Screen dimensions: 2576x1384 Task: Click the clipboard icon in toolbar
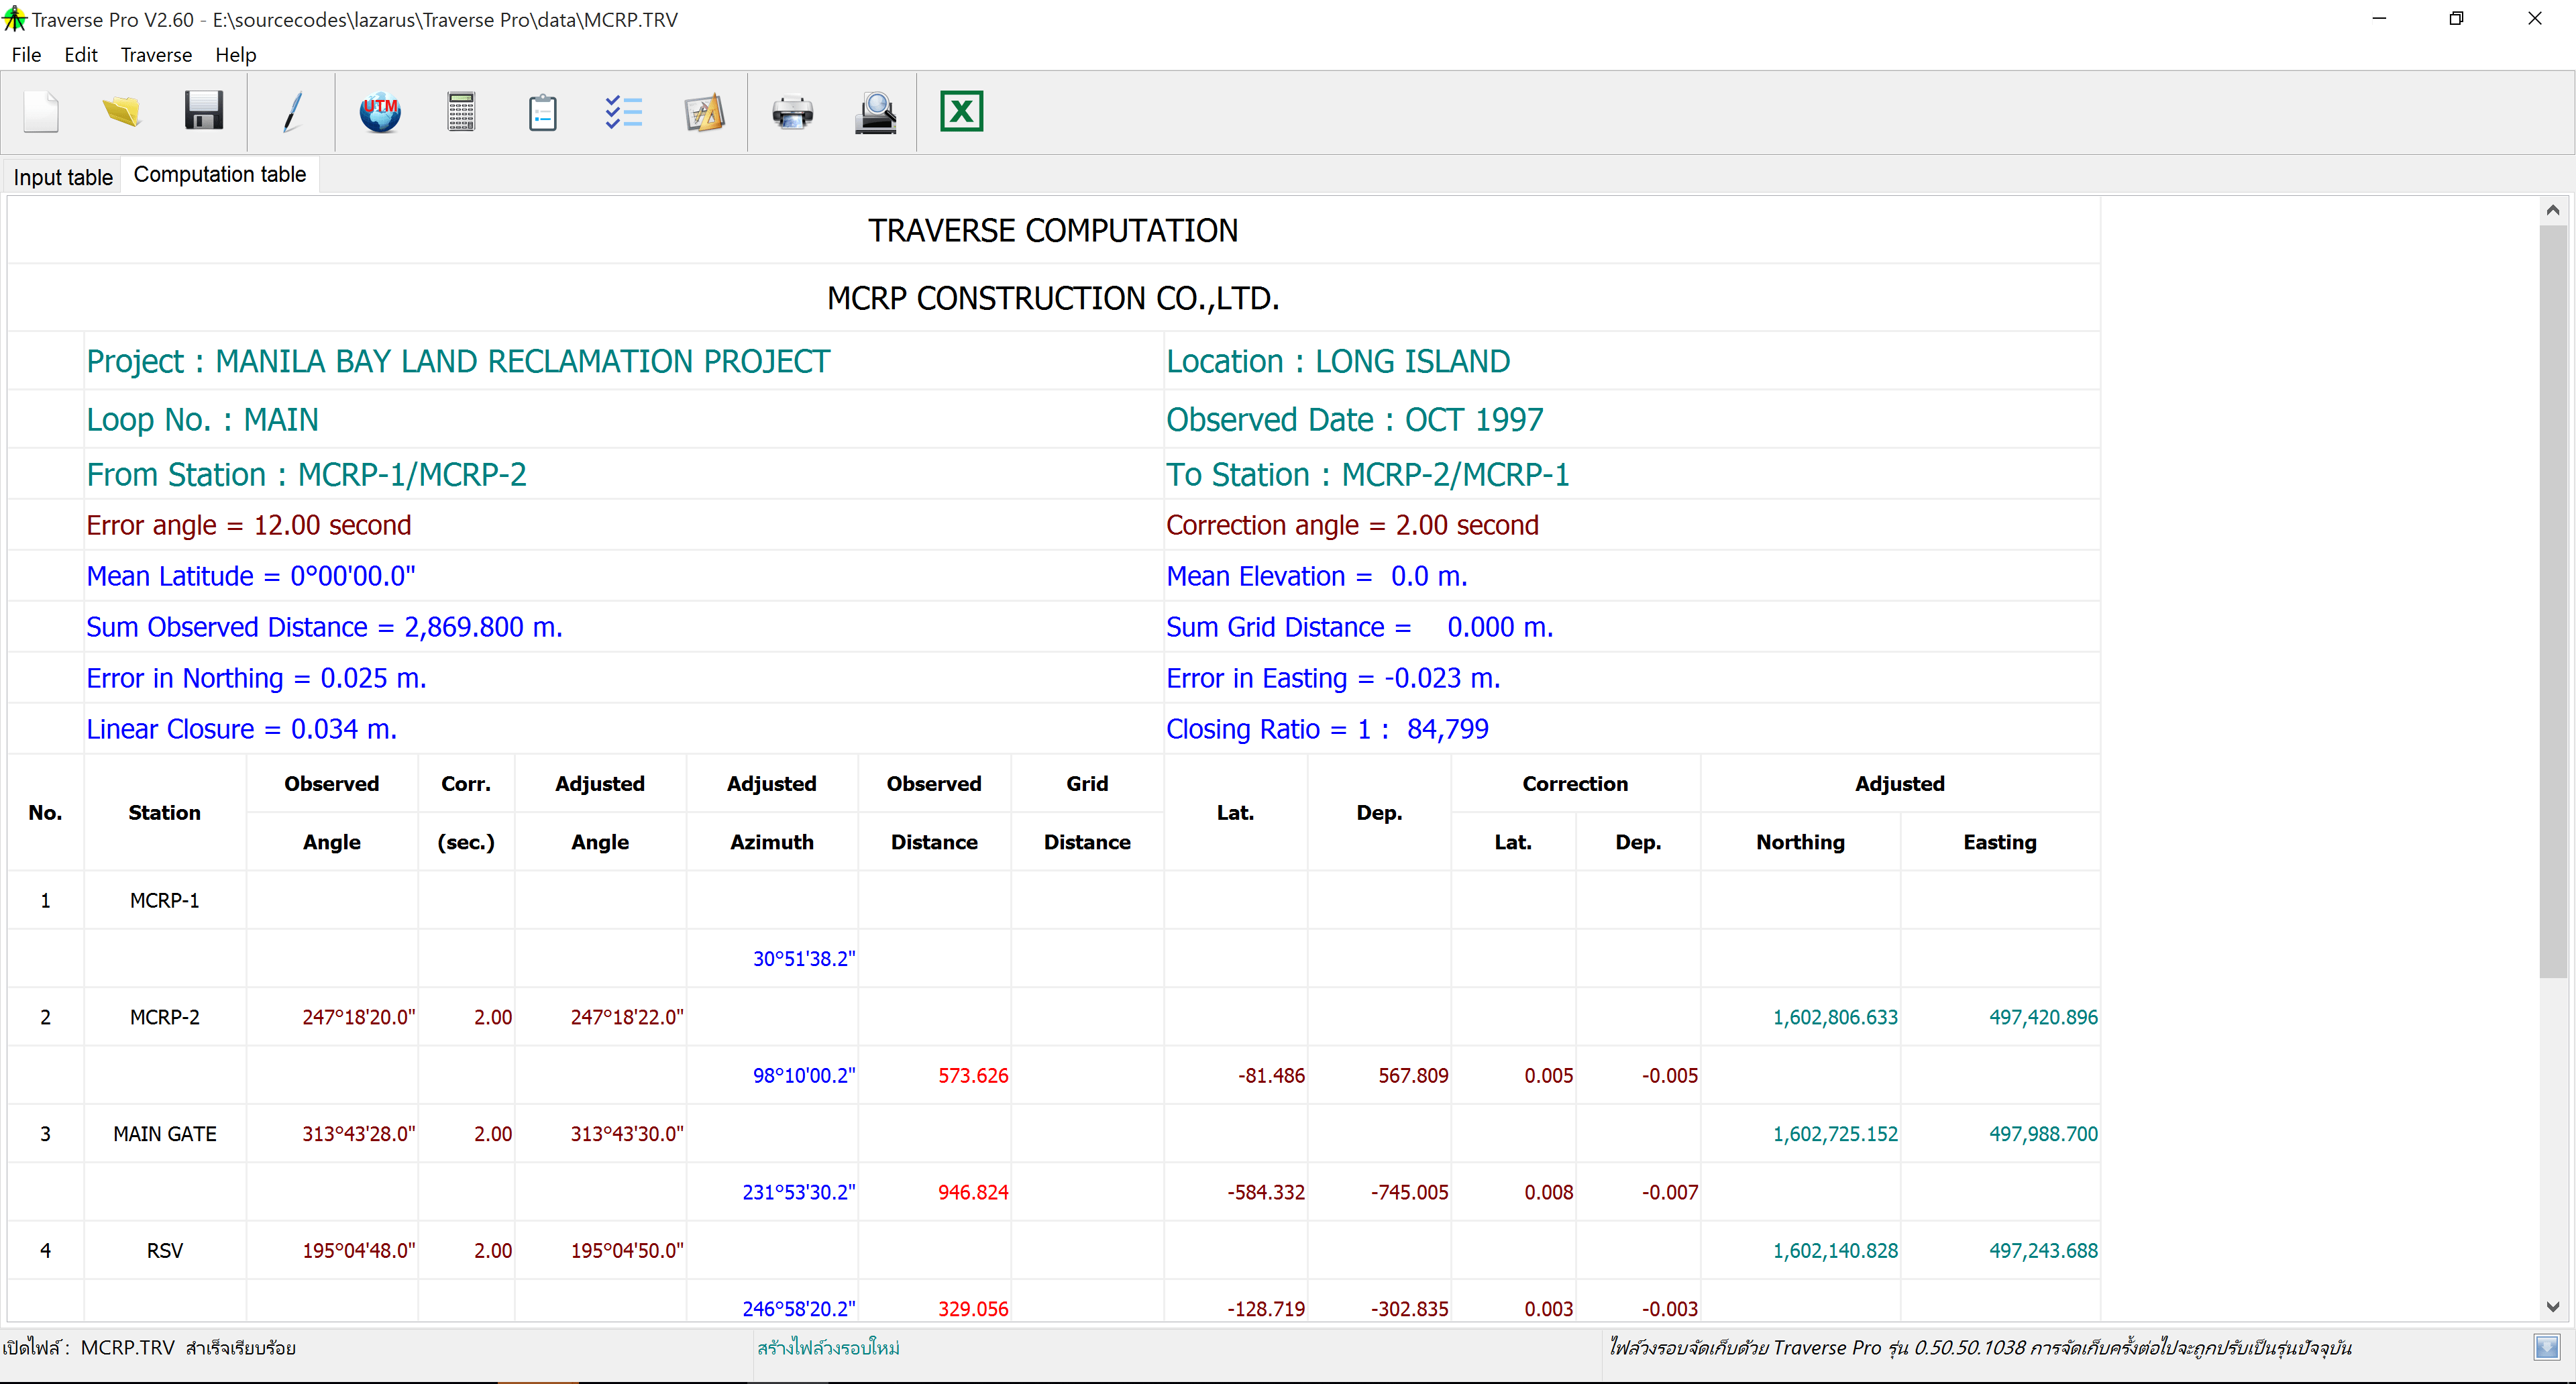(x=542, y=112)
